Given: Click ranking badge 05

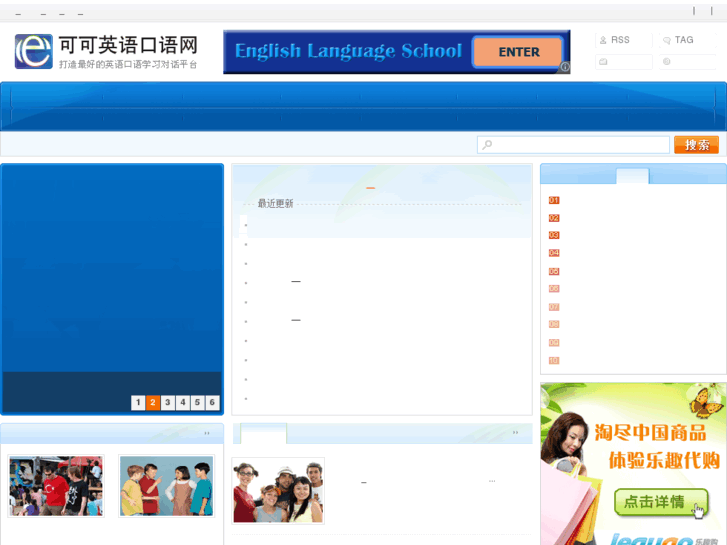Looking at the screenshot, I should coord(554,271).
